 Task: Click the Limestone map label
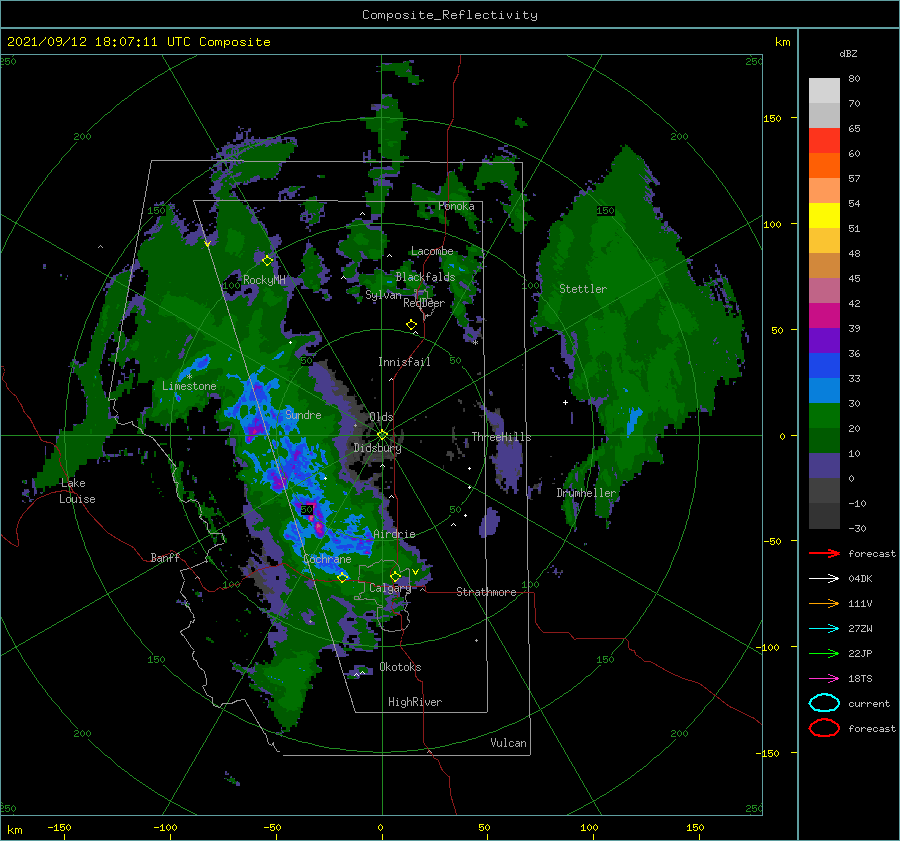click(x=189, y=386)
